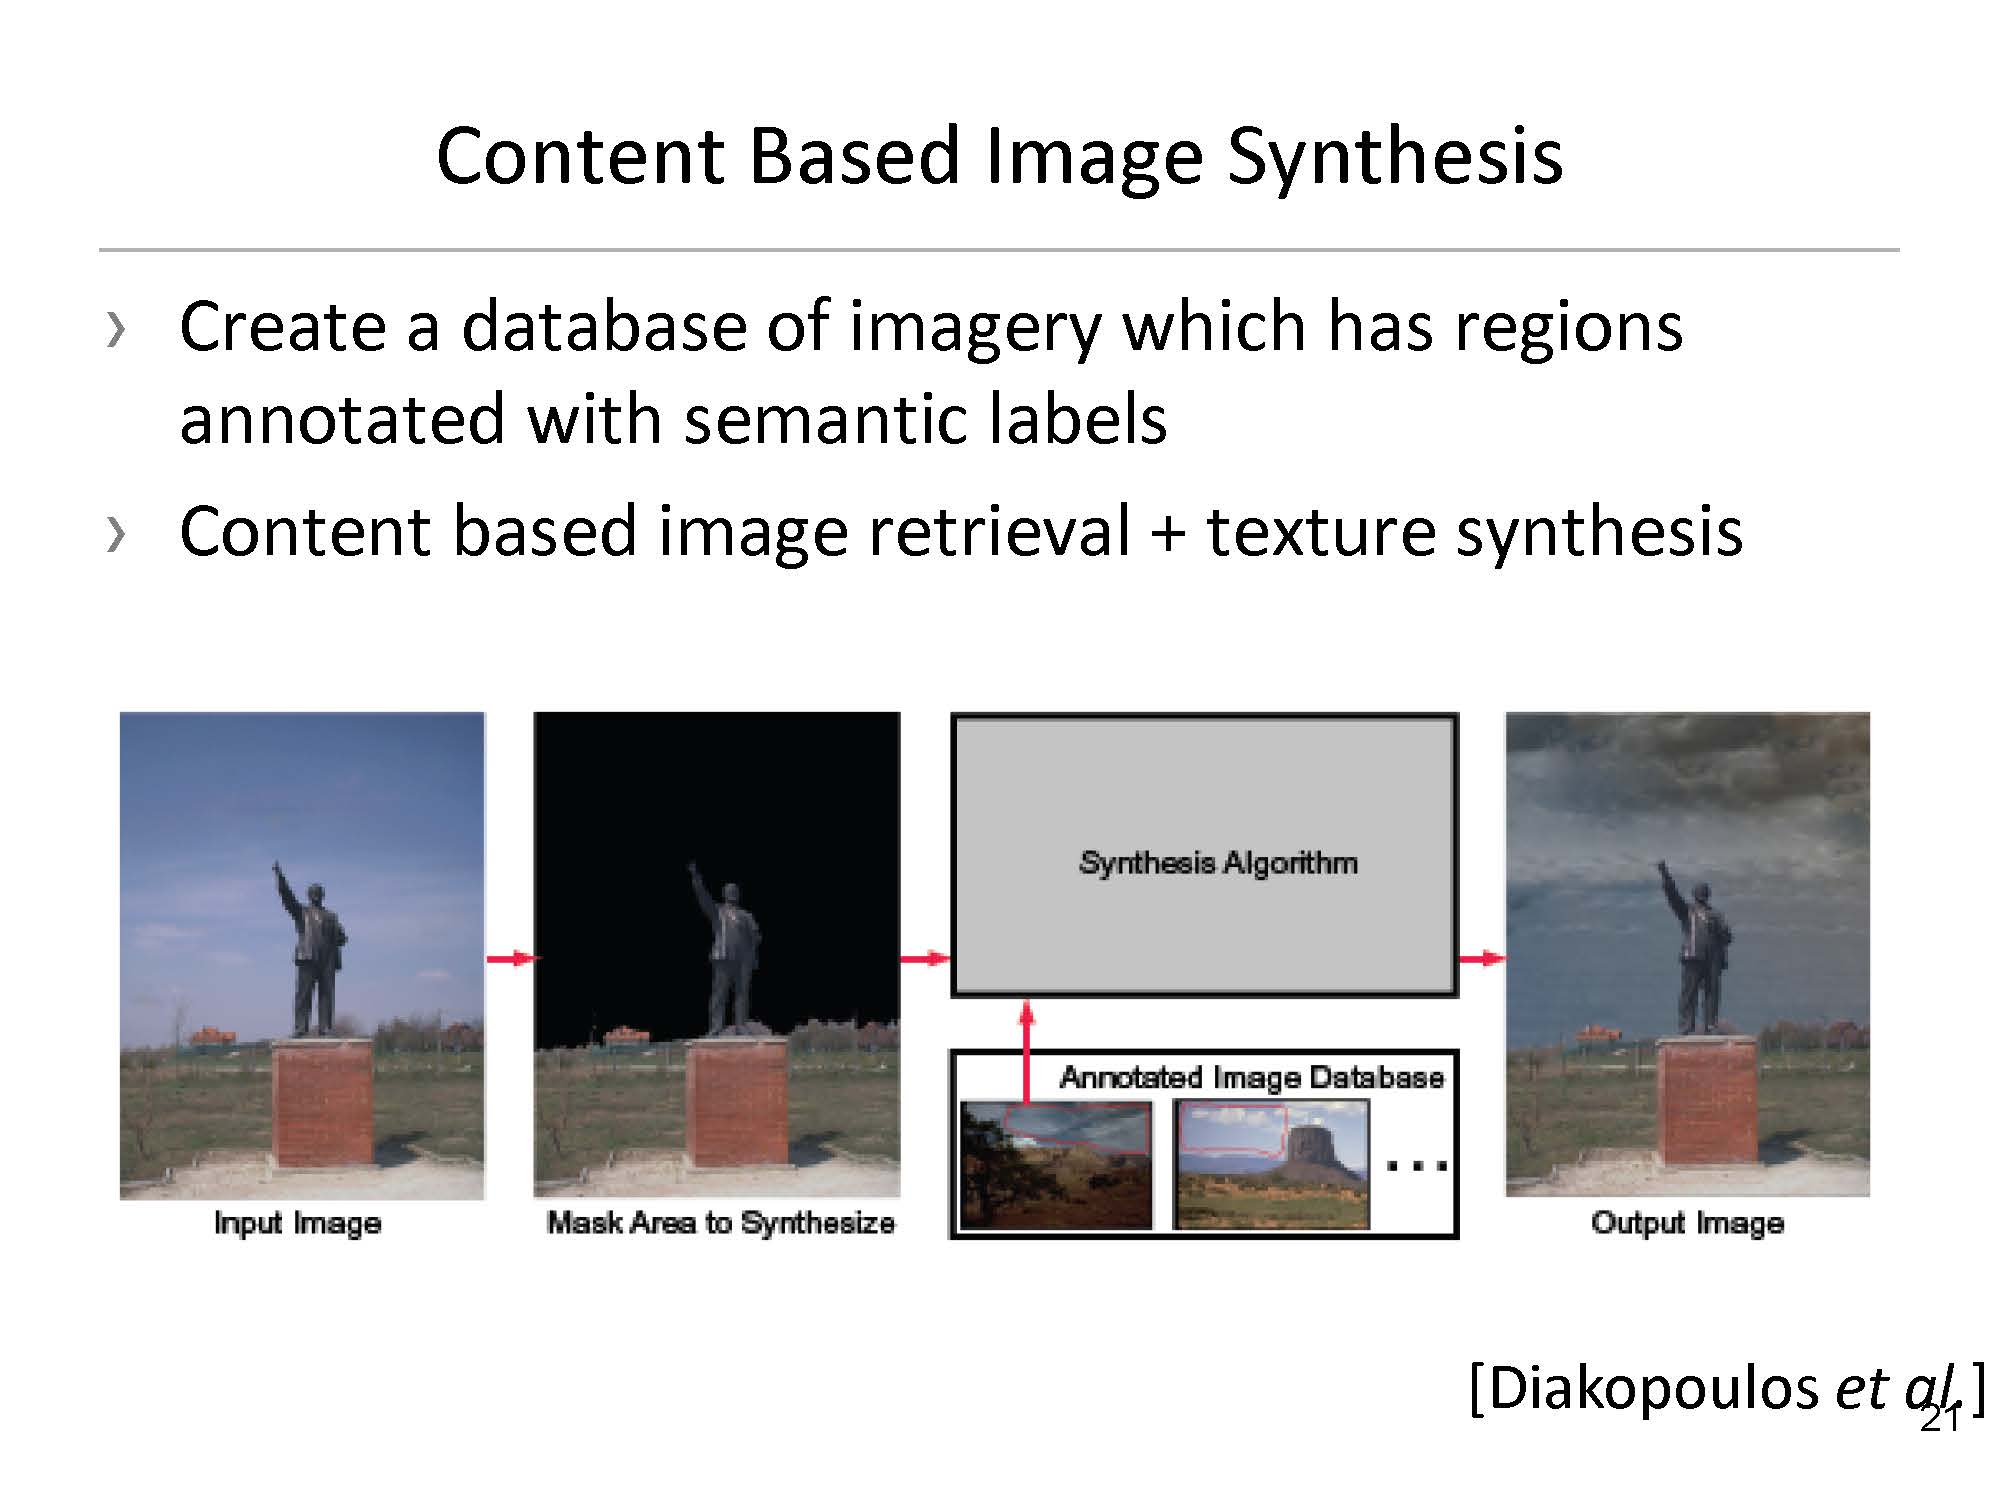Click the red arrow into Synthesis Algorithm
Screen dimensions: 2000x1500
pyautogui.click(x=925, y=959)
